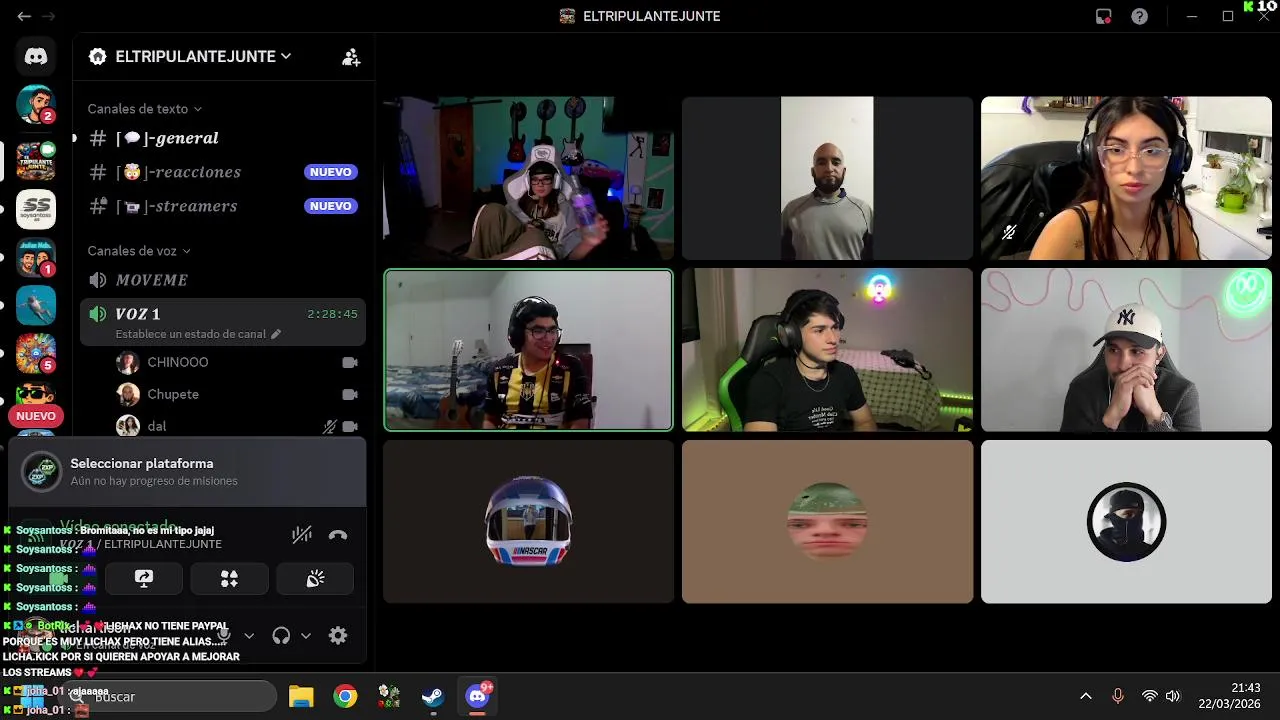1280x720 pixels.
Task: Open the dolphin underwater server icon
Action: [x=36, y=305]
